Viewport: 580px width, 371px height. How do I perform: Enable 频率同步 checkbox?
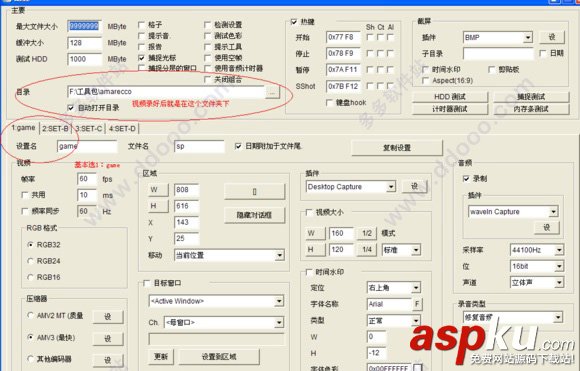[x=25, y=211]
